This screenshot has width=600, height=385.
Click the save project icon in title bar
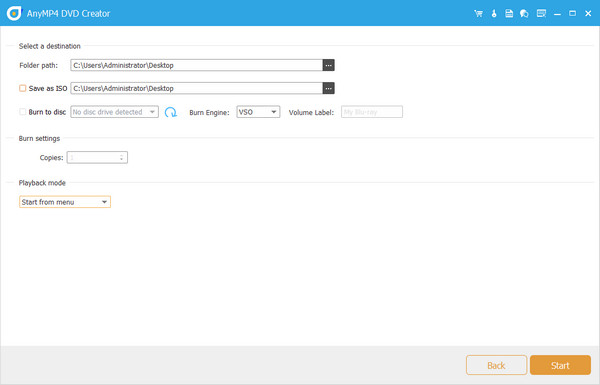click(x=509, y=14)
